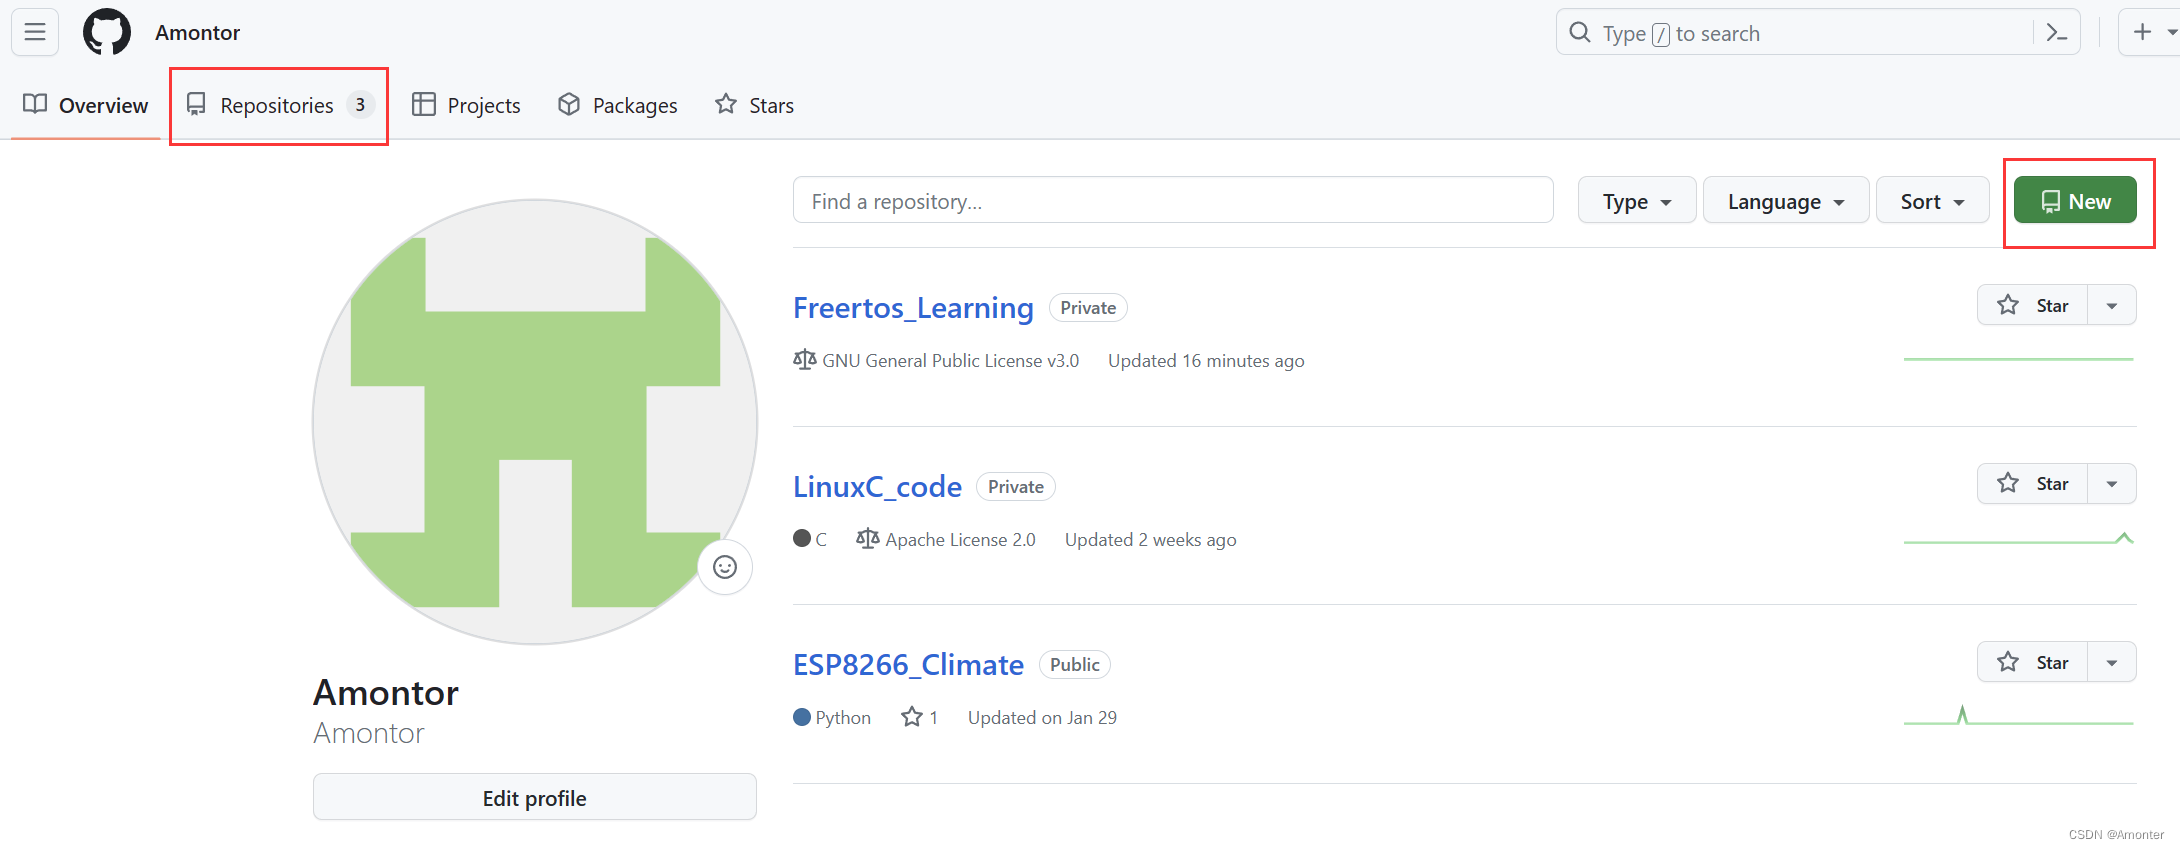Click the Edit profile button

tap(535, 797)
